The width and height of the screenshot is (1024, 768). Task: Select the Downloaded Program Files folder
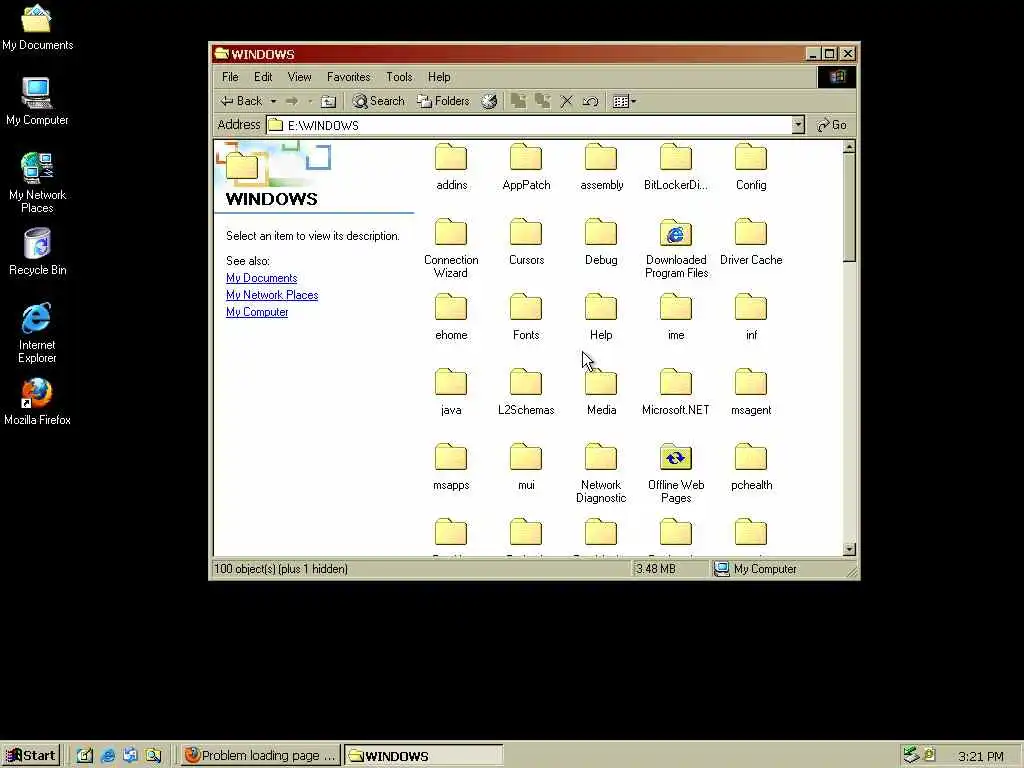point(676,248)
